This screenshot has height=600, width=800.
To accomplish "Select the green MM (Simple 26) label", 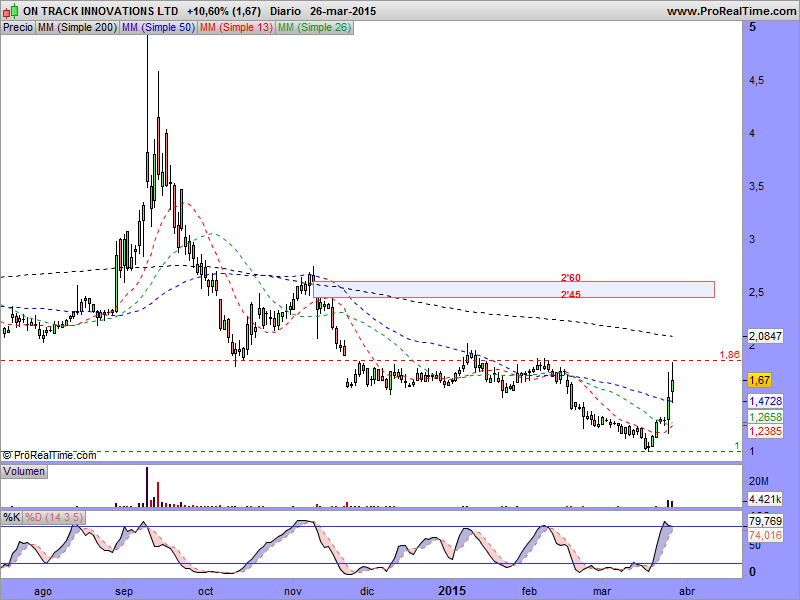I will tap(313, 28).
